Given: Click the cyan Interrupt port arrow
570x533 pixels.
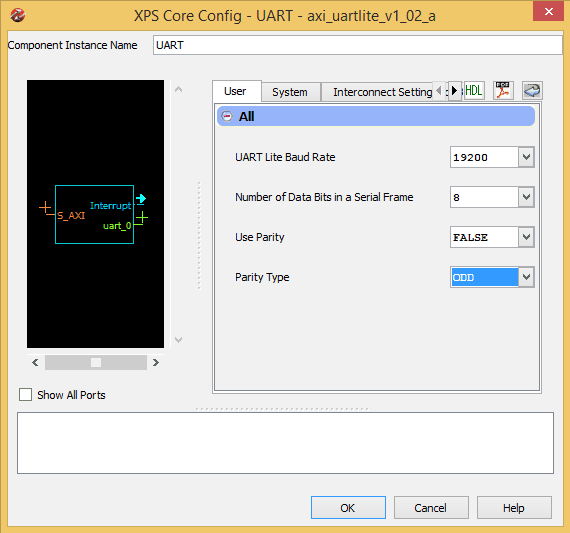Looking at the screenshot, I should tap(141, 199).
